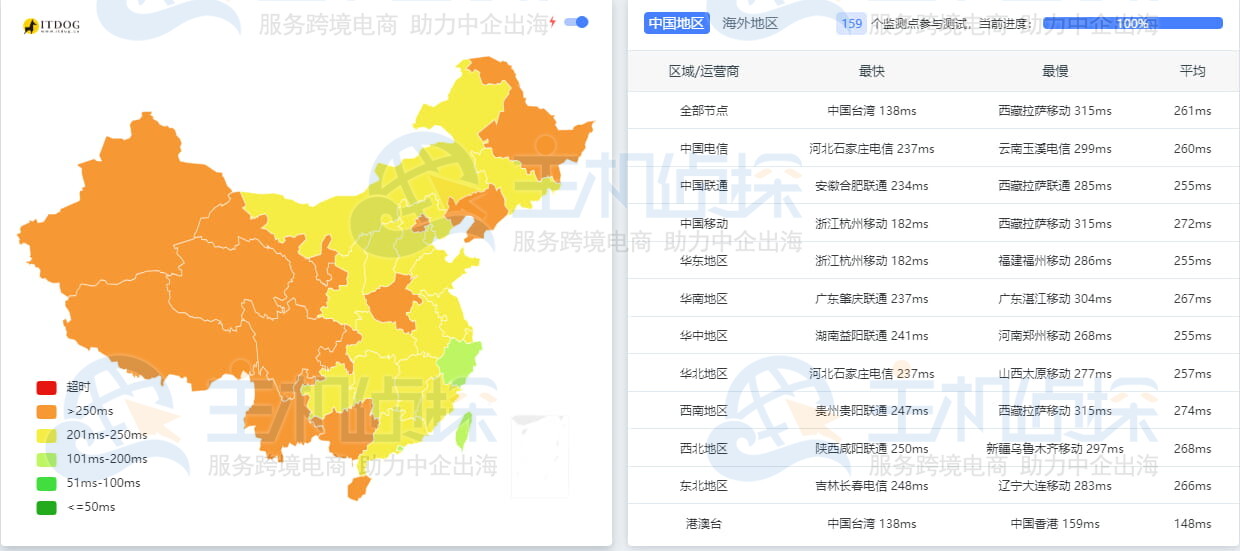Select the 华北地区 row label
The width and height of the screenshot is (1240, 551).
(704, 374)
